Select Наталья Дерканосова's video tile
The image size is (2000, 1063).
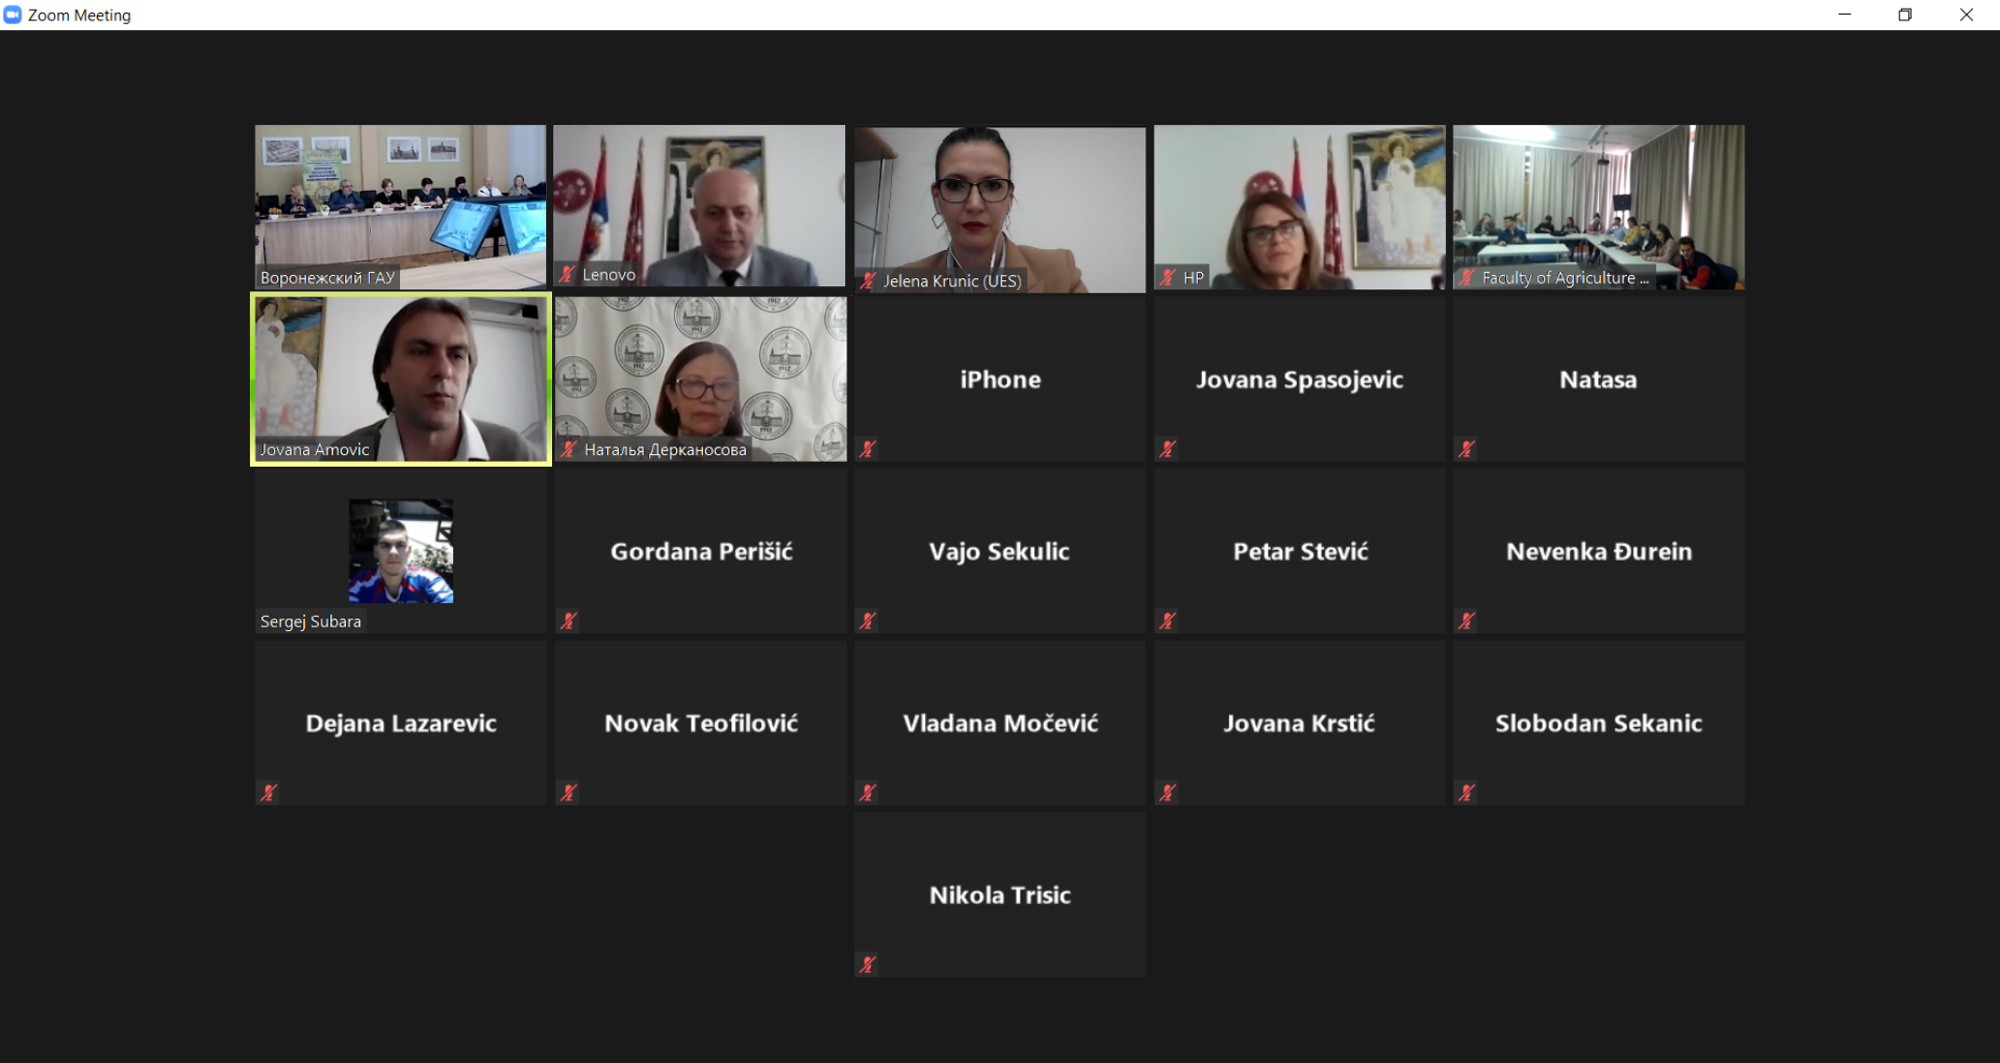700,379
